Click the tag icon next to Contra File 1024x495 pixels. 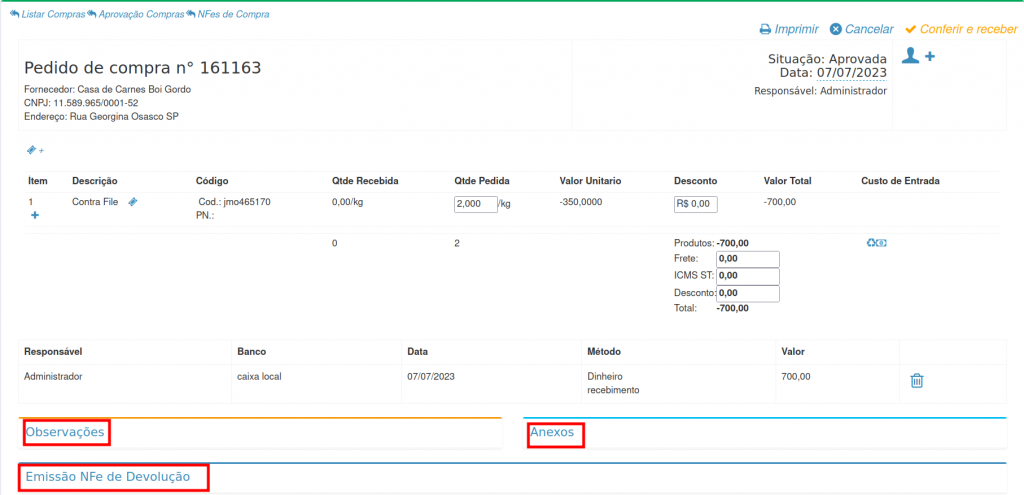[x=133, y=202]
